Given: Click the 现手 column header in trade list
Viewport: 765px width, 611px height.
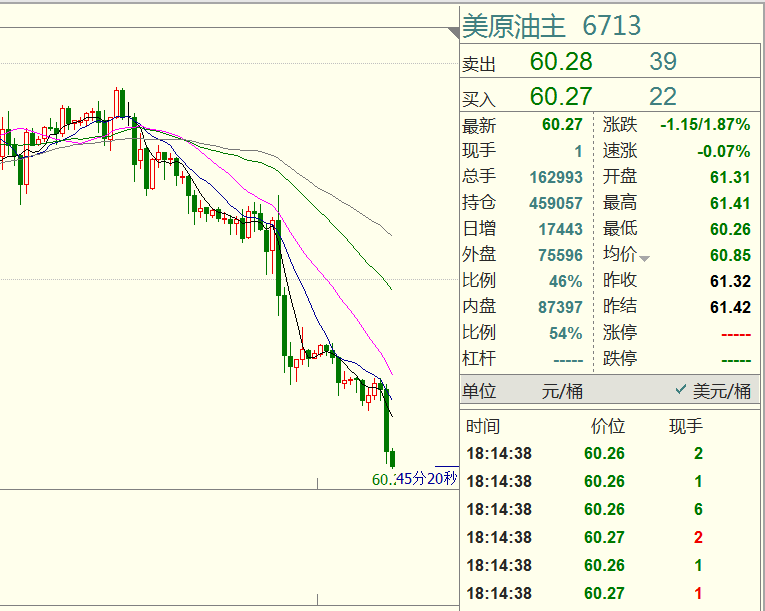Looking at the screenshot, I should 685,426.
